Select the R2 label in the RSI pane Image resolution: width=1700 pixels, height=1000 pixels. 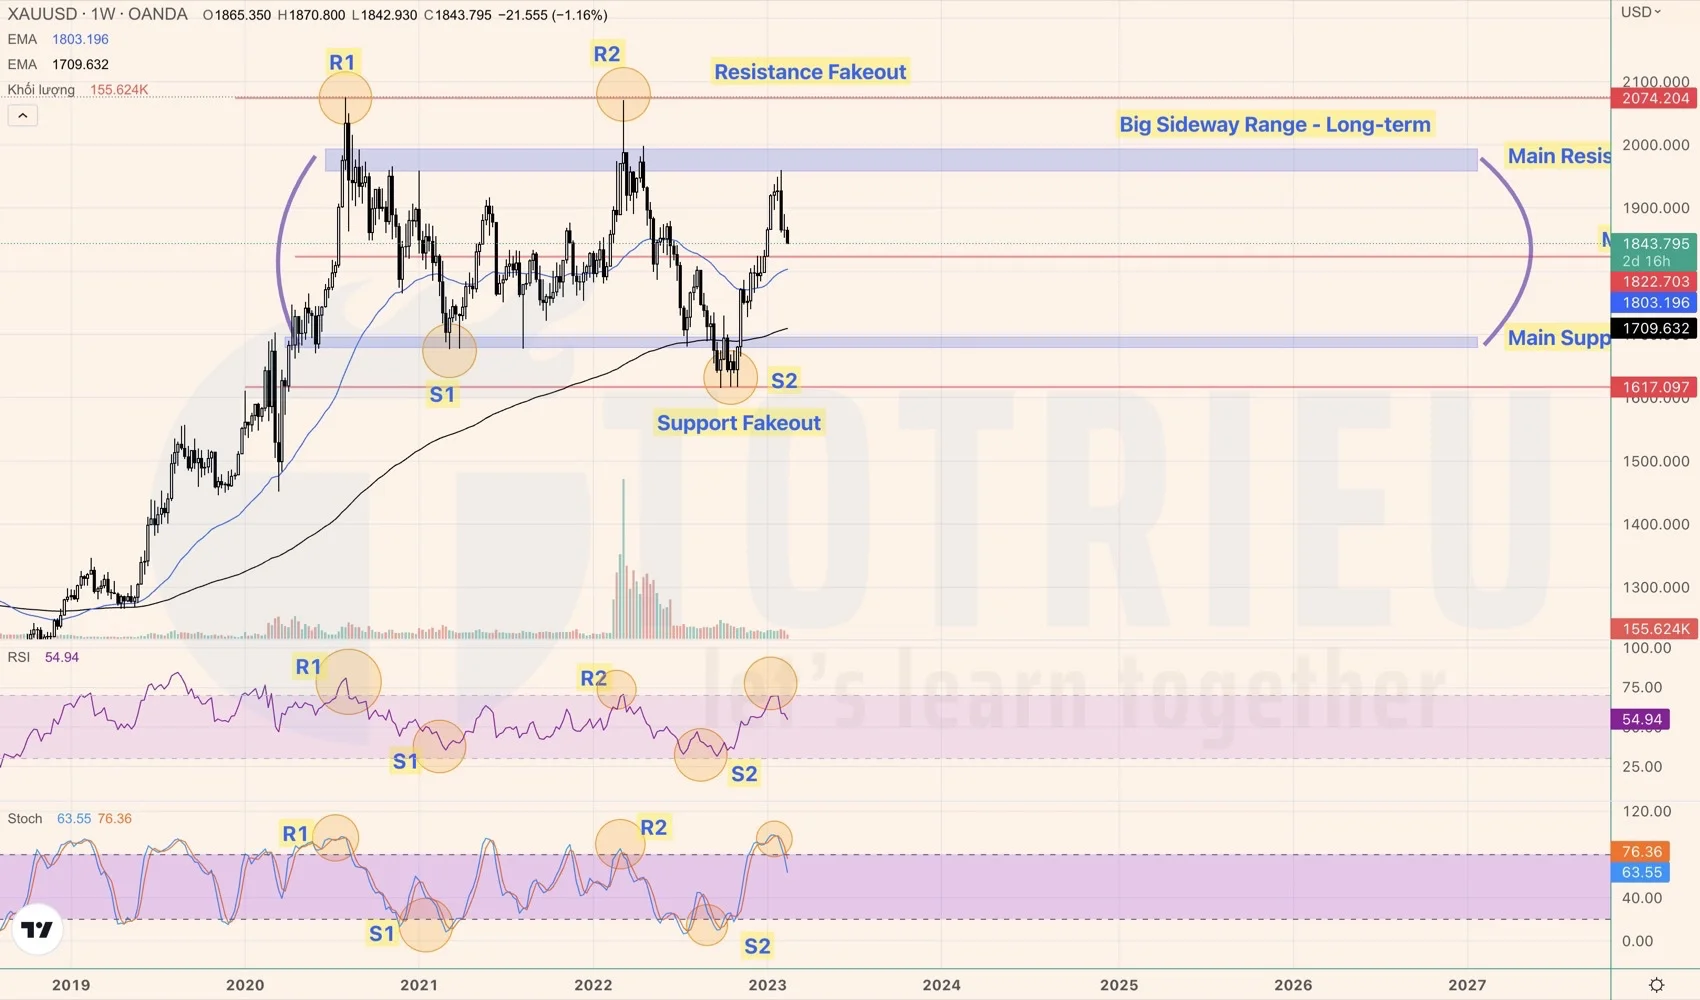coord(594,678)
